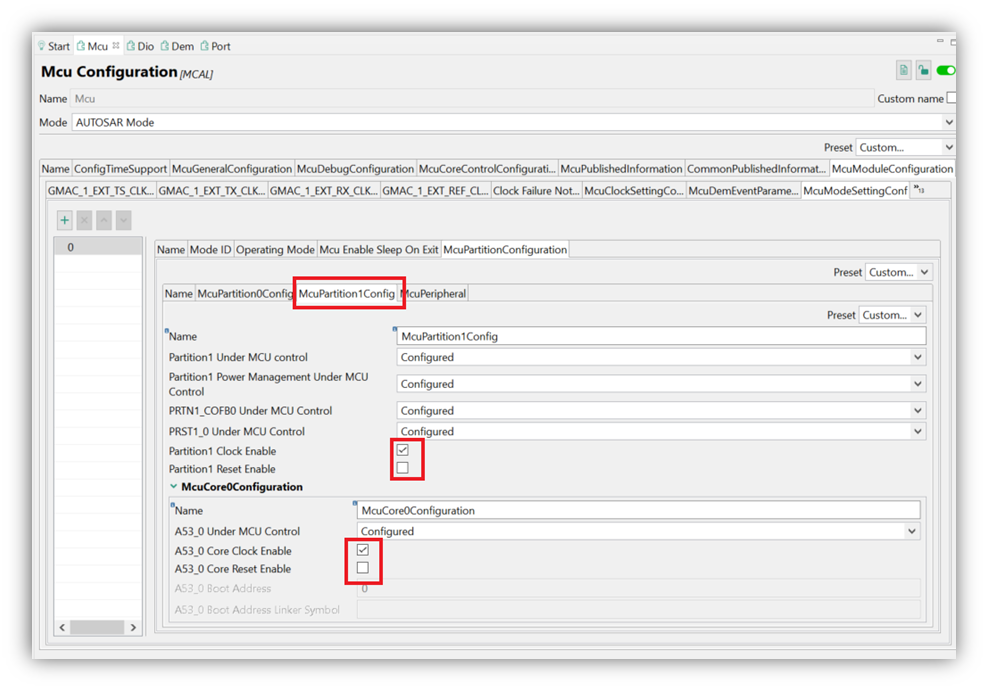The width and height of the screenshot is (988, 691).
Task: Select the Mcu Enable Sleep On Exit tab
Action: 379,249
